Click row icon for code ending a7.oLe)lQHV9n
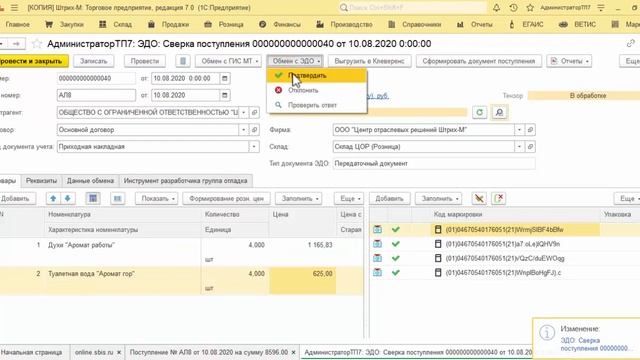Image resolution: width=640 pixels, height=360 pixels. 378,244
